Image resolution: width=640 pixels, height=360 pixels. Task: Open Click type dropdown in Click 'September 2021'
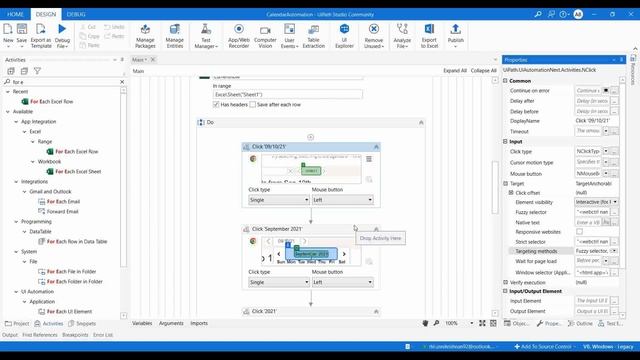click(279, 282)
